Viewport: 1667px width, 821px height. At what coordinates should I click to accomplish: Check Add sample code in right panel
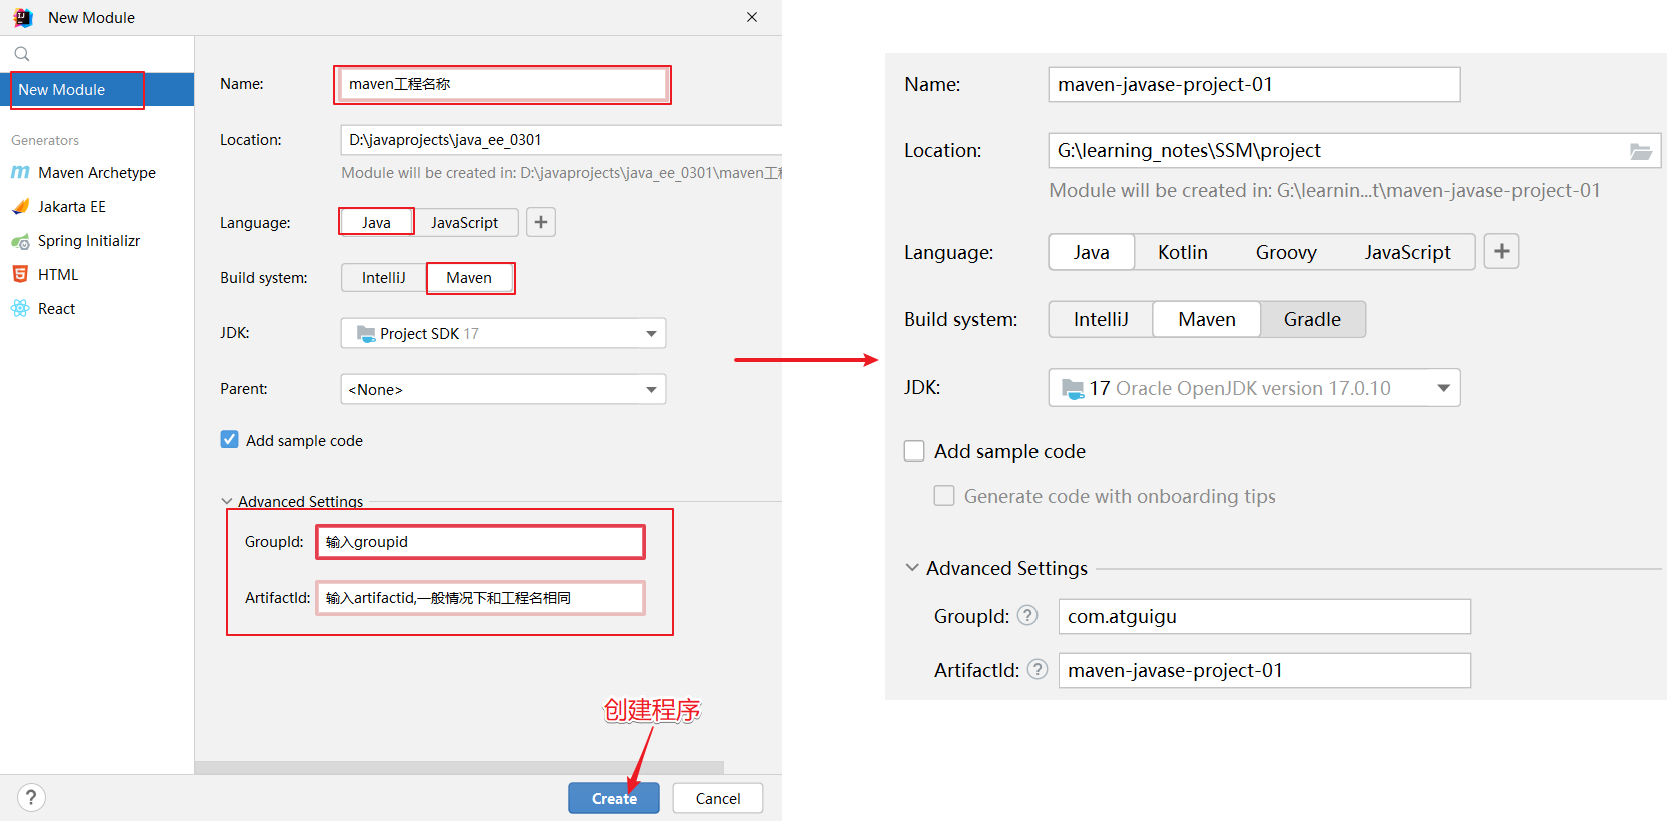coord(914,451)
